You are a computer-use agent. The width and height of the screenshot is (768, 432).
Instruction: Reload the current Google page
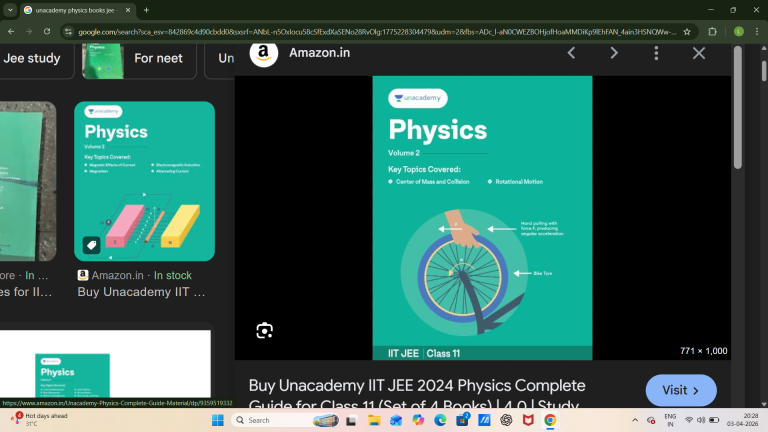coord(47,31)
